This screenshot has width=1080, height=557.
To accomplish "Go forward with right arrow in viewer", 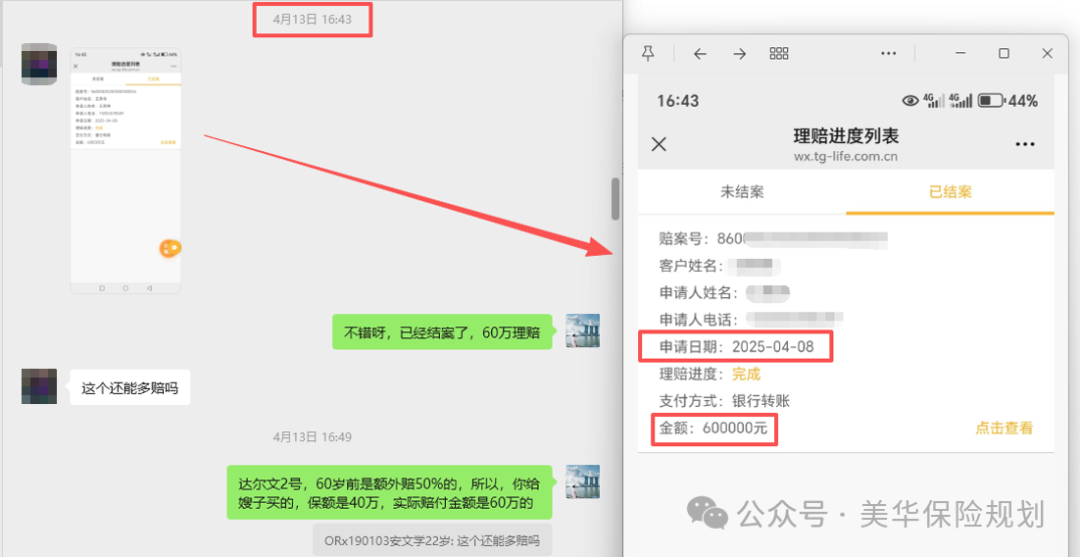I will point(740,54).
